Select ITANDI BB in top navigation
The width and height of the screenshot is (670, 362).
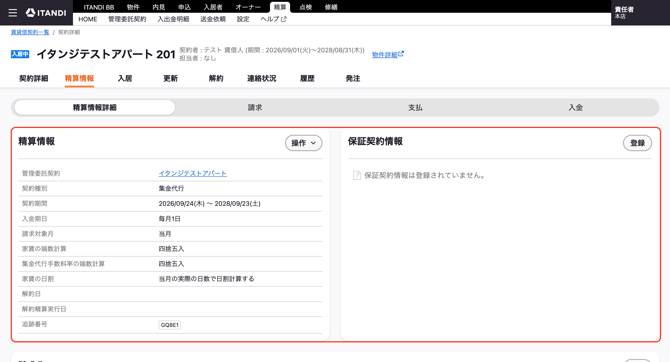(99, 7)
